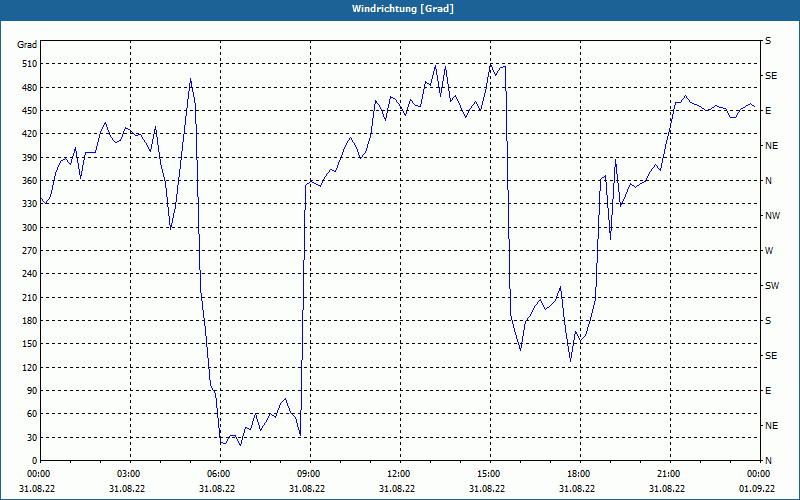
Task: Click the "E" compass label beside the 450 gridline
Action: 768,111
